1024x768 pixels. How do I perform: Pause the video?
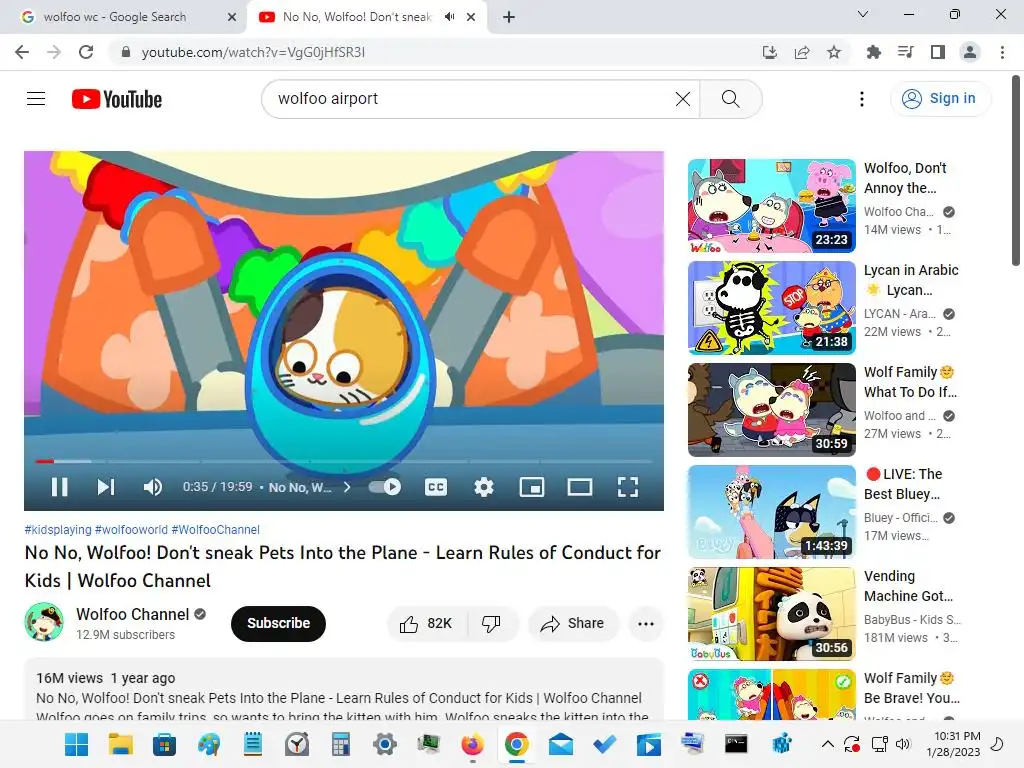(x=59, y=487)
